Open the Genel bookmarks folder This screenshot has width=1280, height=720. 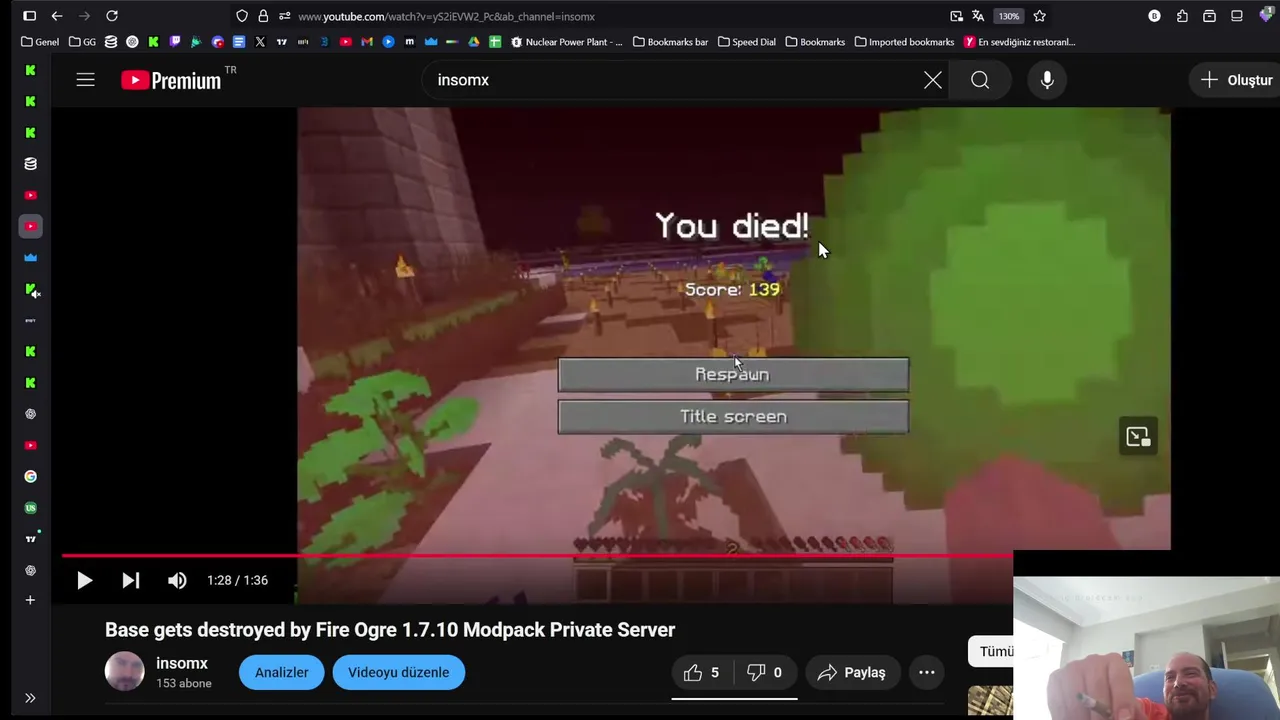tap(40, 42)
